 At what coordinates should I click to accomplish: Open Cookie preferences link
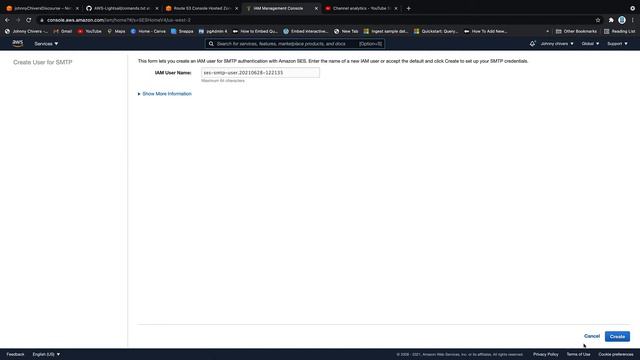click(616, 354)
